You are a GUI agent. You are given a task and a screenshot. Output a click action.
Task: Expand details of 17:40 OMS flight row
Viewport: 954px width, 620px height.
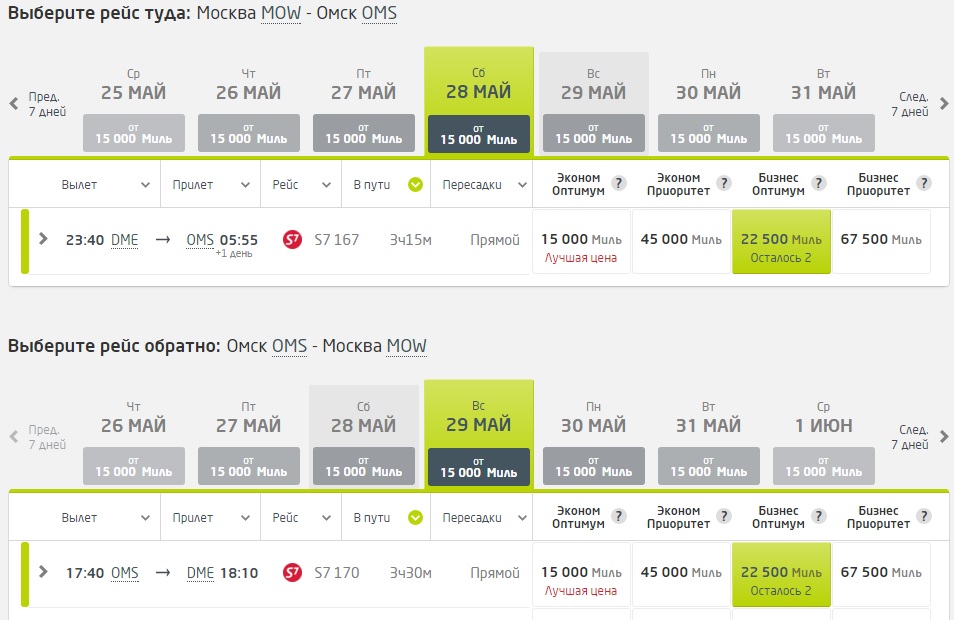[43, 571]
